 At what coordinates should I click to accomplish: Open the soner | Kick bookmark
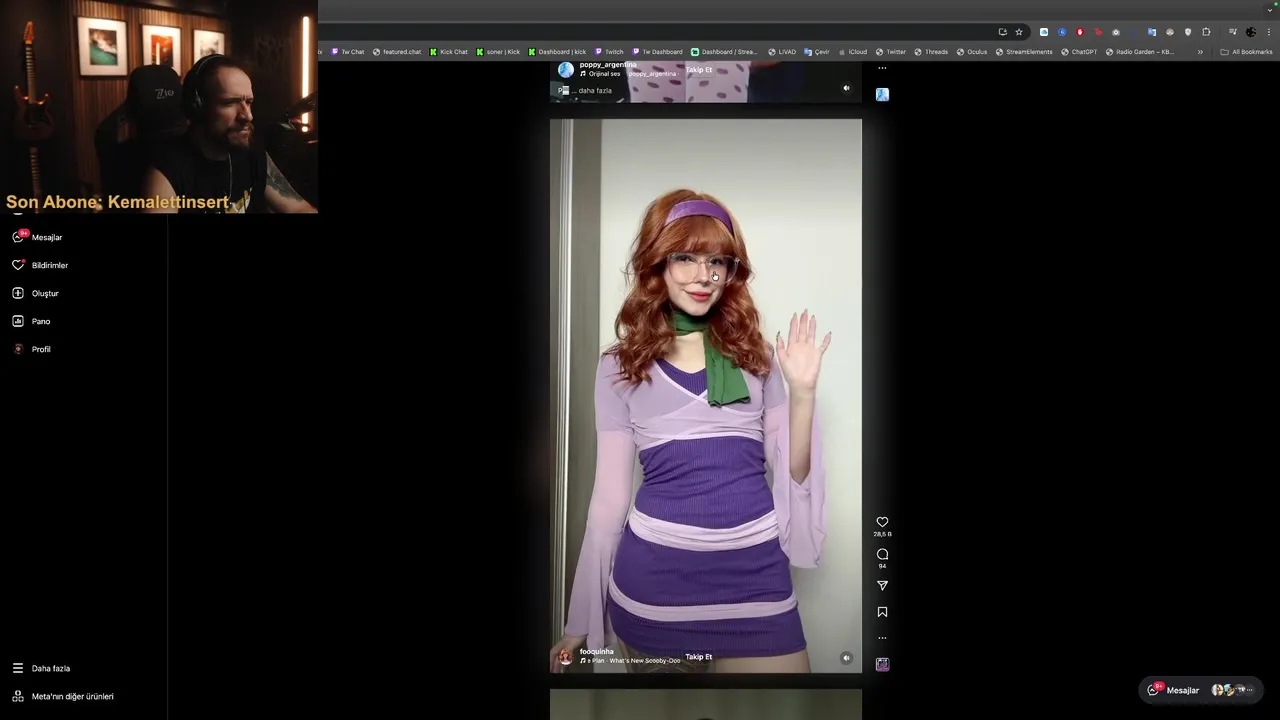498,52
